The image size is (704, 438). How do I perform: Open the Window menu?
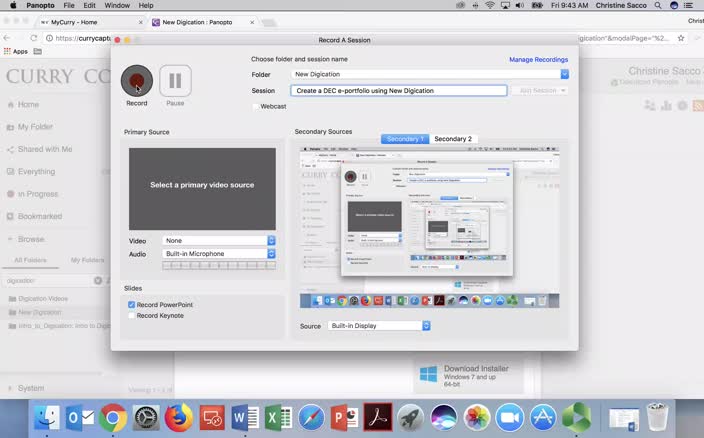117,5
